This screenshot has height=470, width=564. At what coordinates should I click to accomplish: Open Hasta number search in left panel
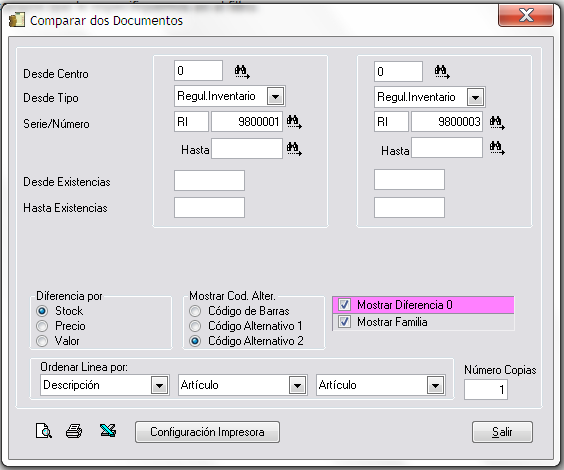(x=294, y=149)
